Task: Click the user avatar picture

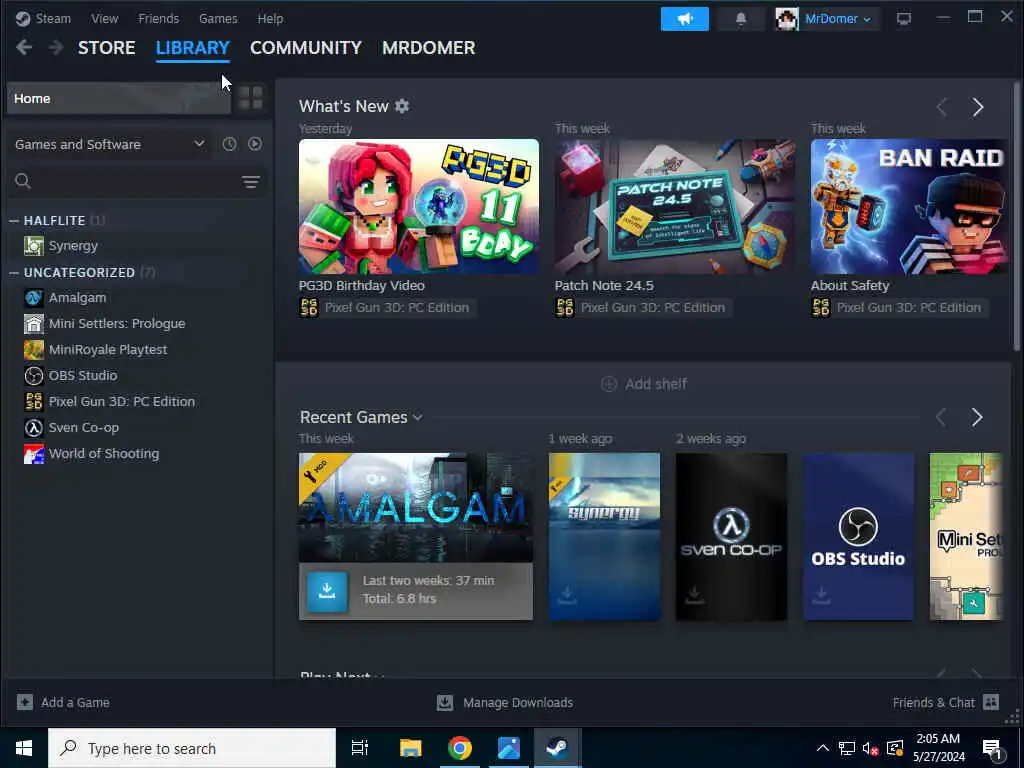Action: (787, 19)
